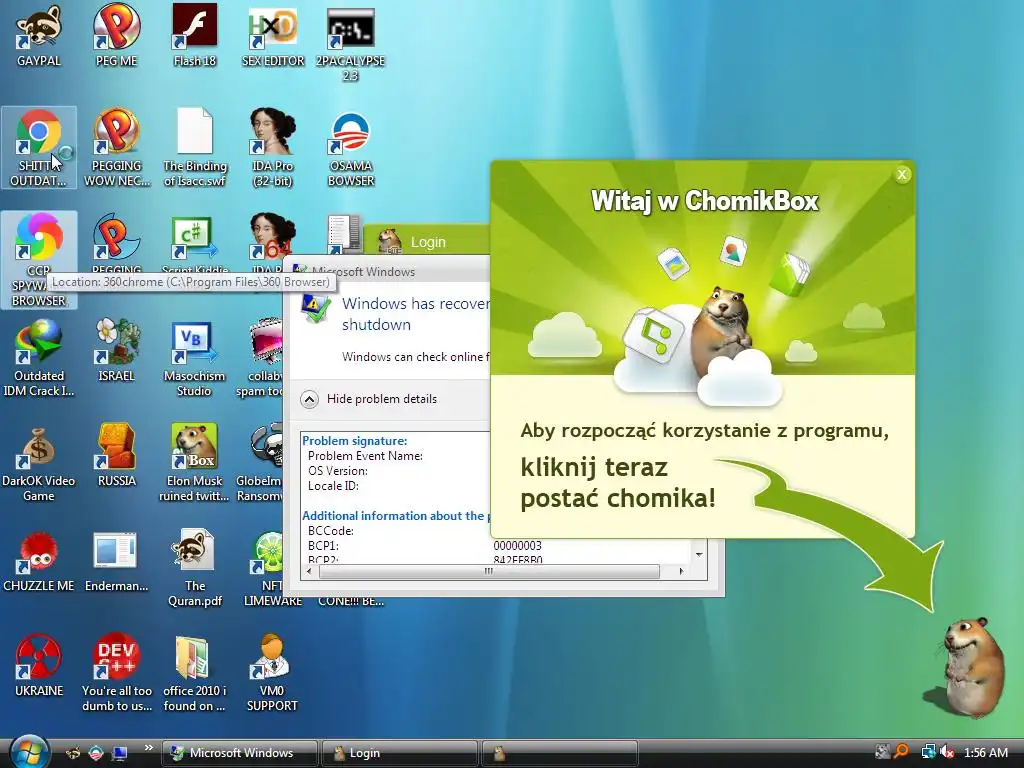This screenshot has width=1024, height=768.
Task: Click the BCP1 value 00000003
Action: click(517, 545)
